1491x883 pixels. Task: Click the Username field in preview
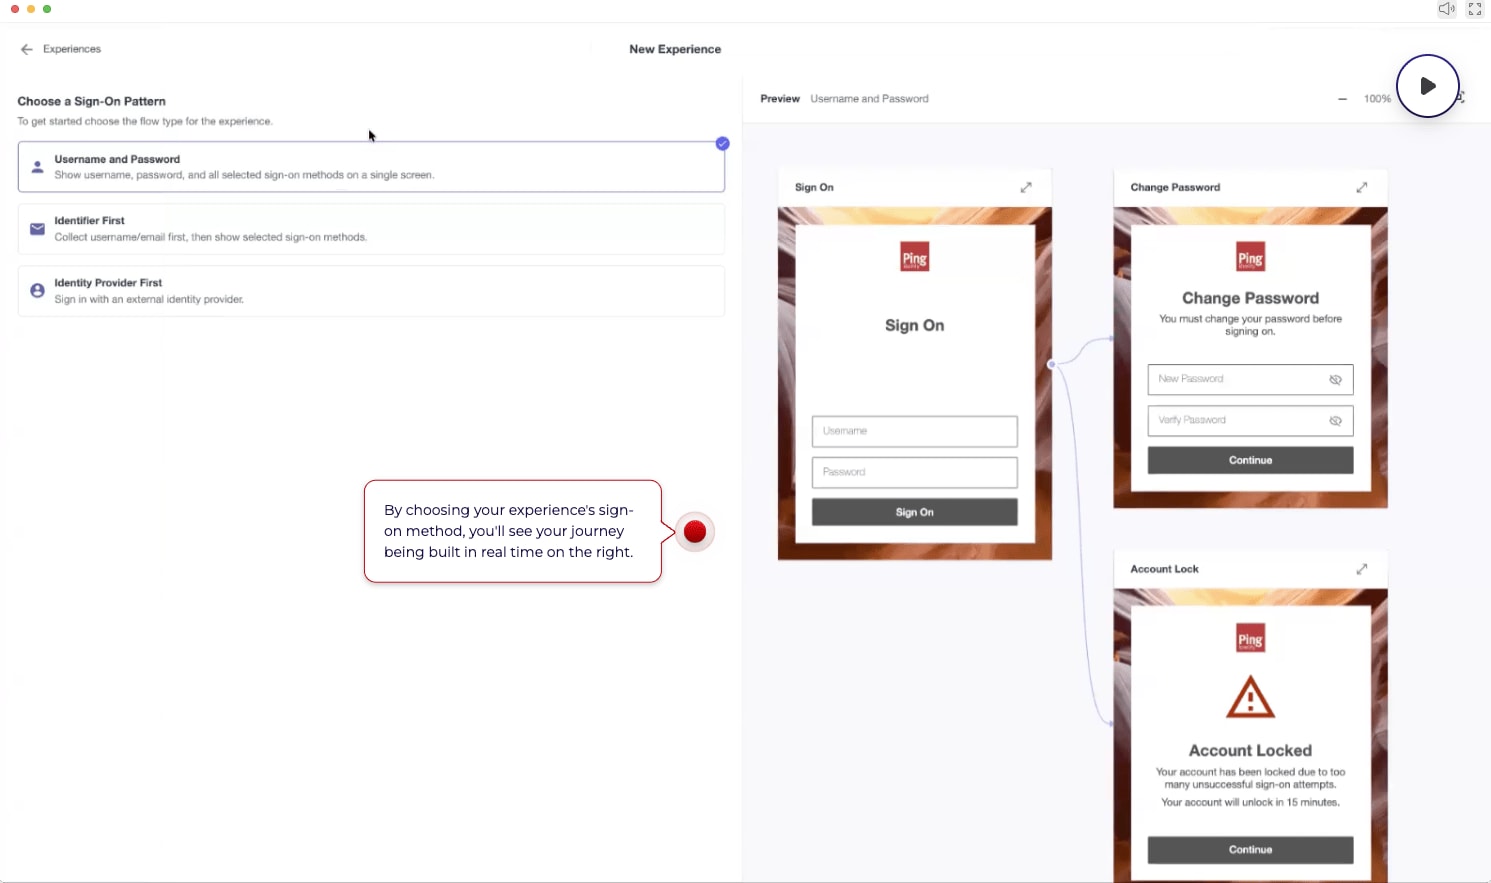(915, 431)
